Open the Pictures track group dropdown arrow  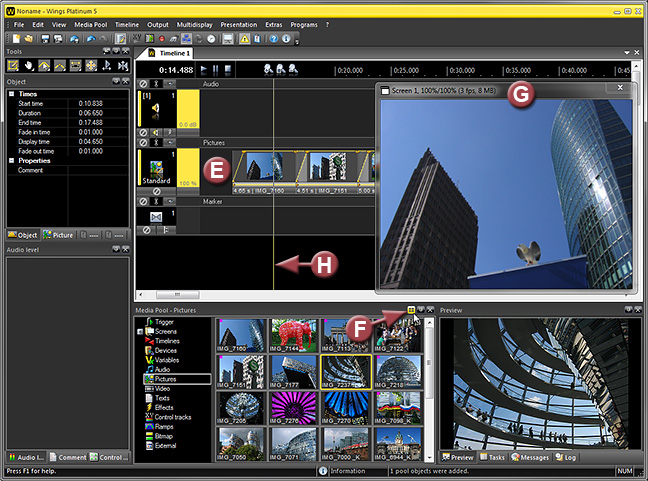click(169, 143)
